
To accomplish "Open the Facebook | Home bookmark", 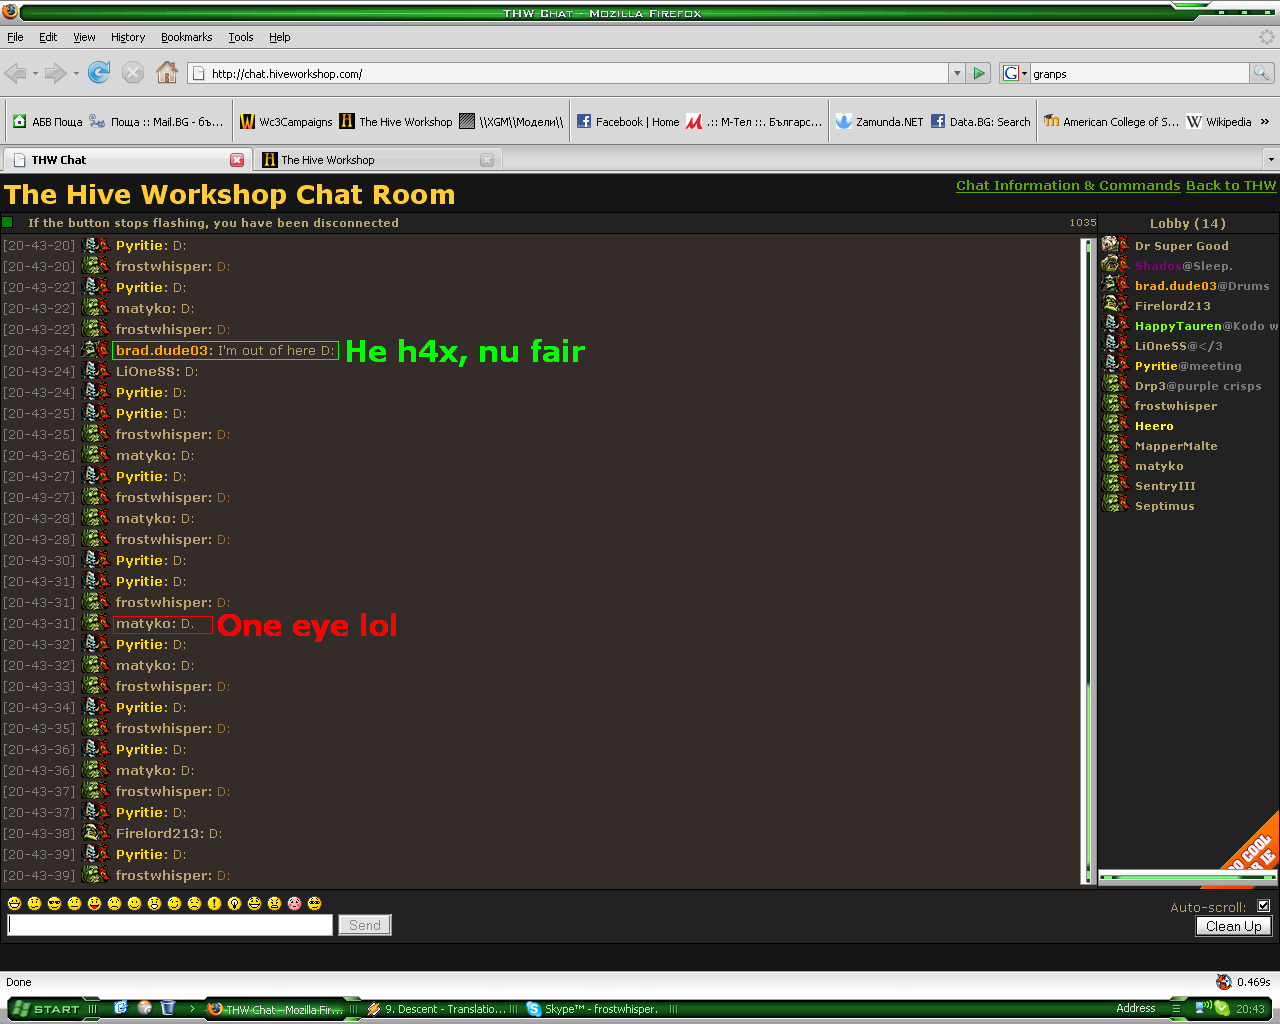I will click(x=628, y=122).
